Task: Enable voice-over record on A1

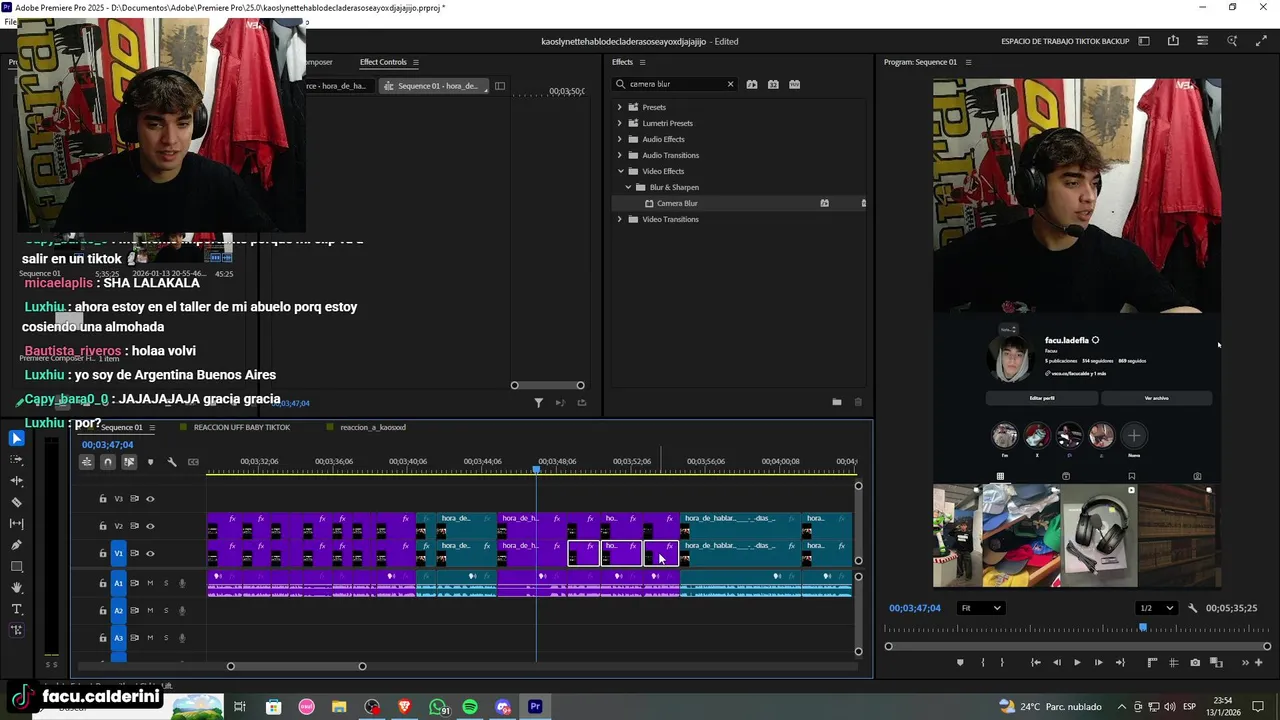Action: pos(182,583)
